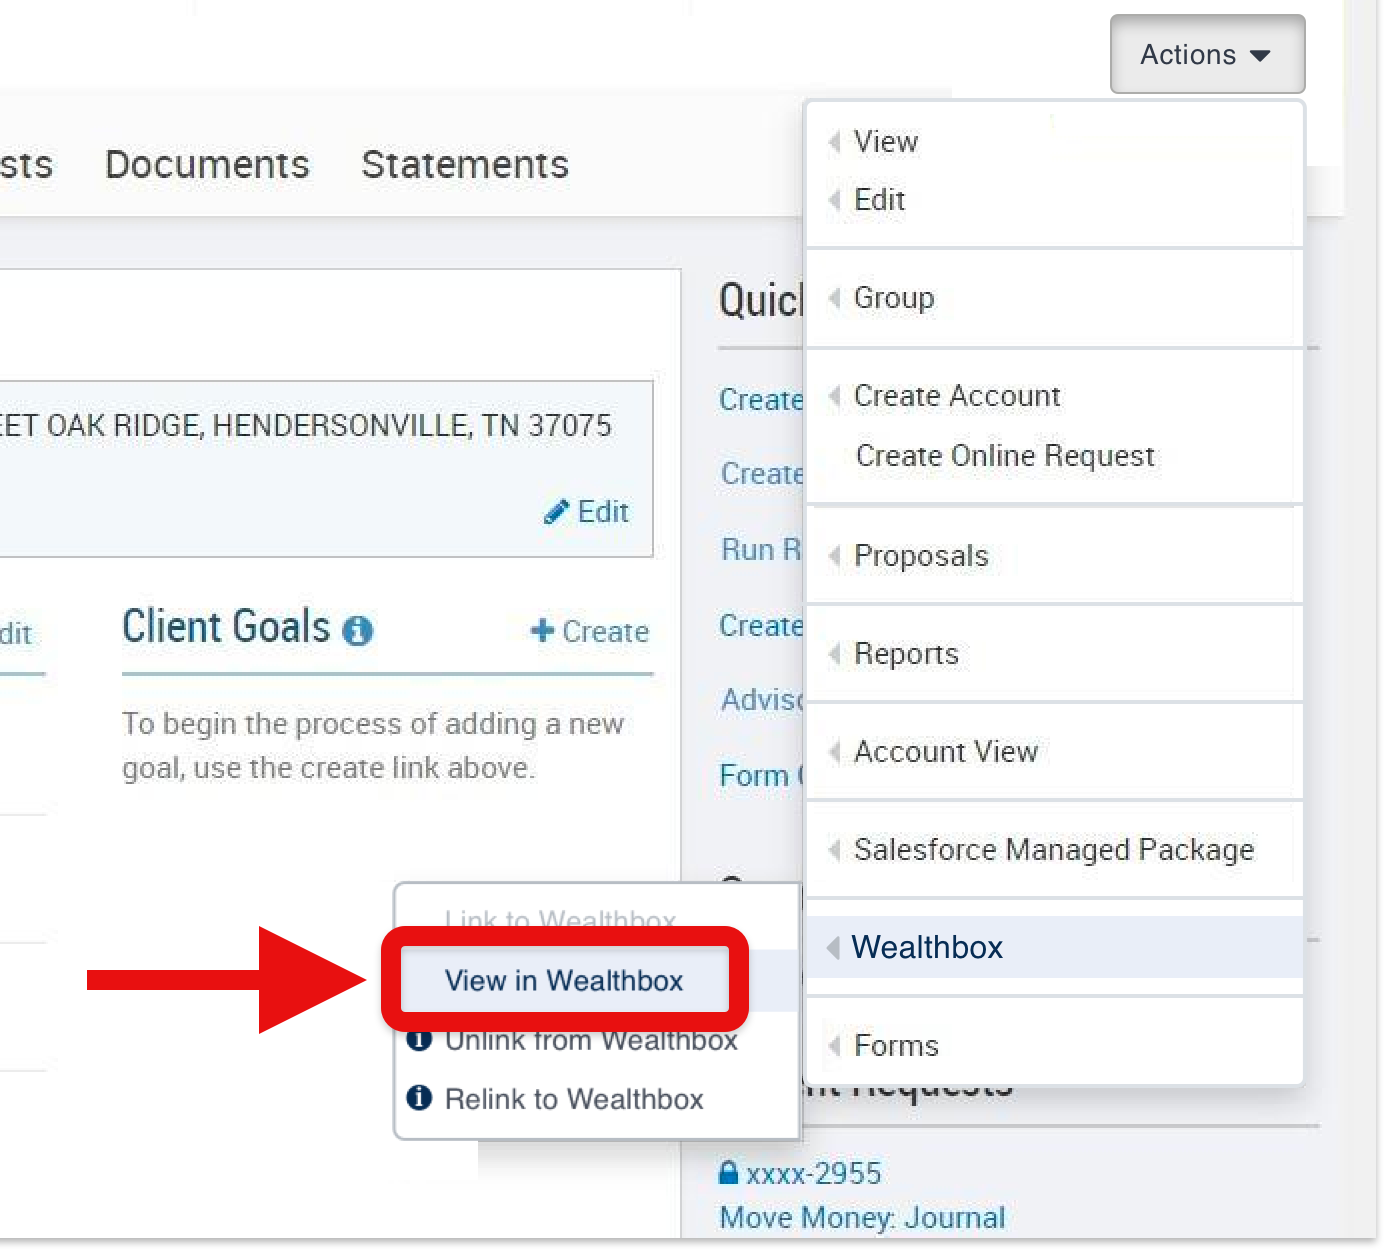Open the Forms menu entry

pos(895,1046)
